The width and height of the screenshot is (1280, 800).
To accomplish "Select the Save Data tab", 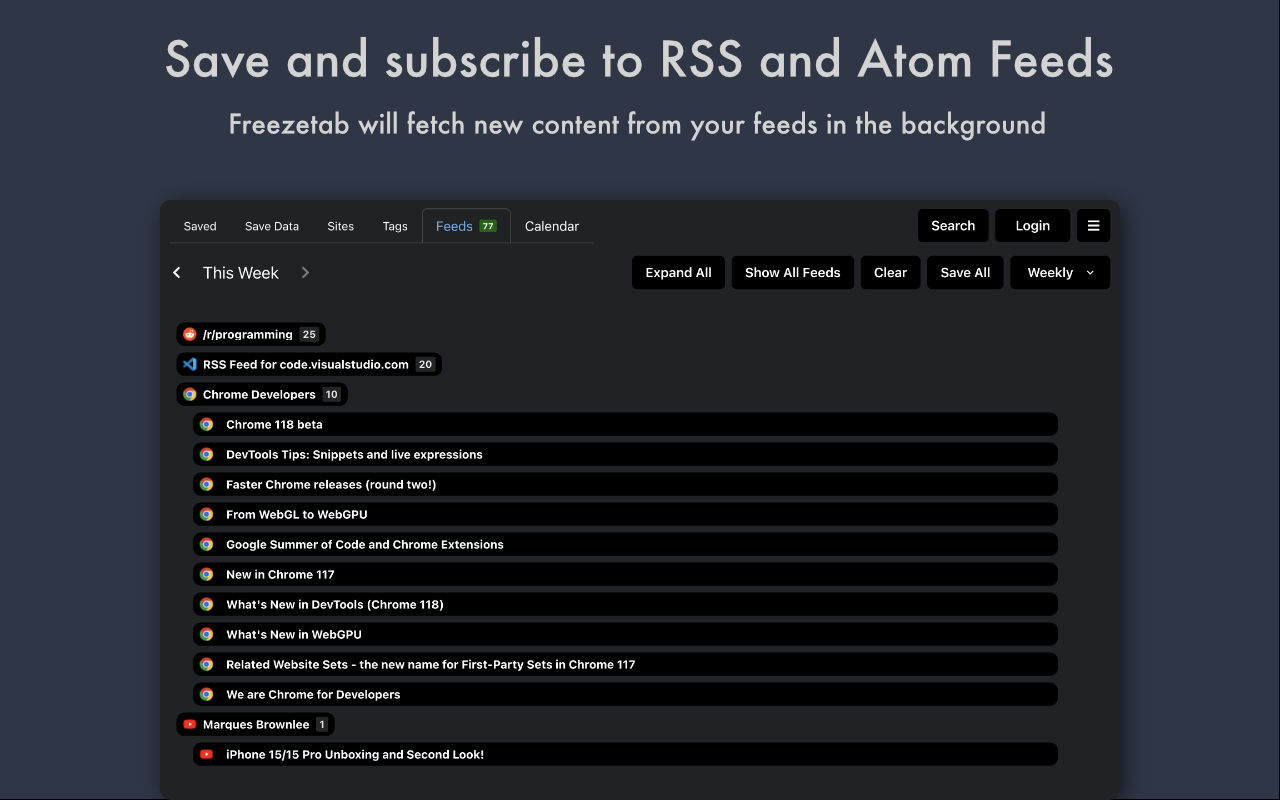I will coord(272,226).
